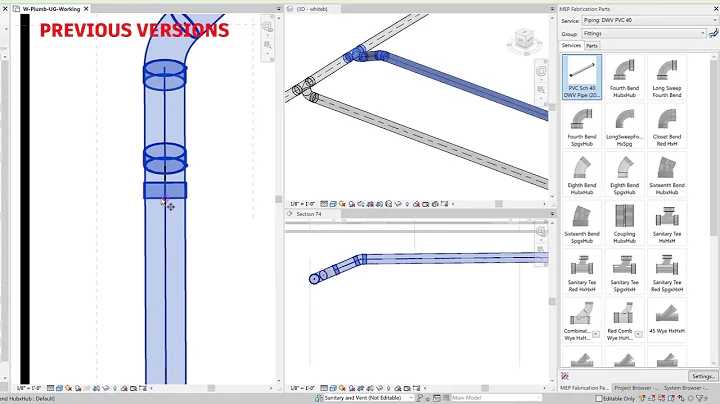
Task: Select the LongSweepFo... HxSpg fitting
Action: click(x=624, y=125)
